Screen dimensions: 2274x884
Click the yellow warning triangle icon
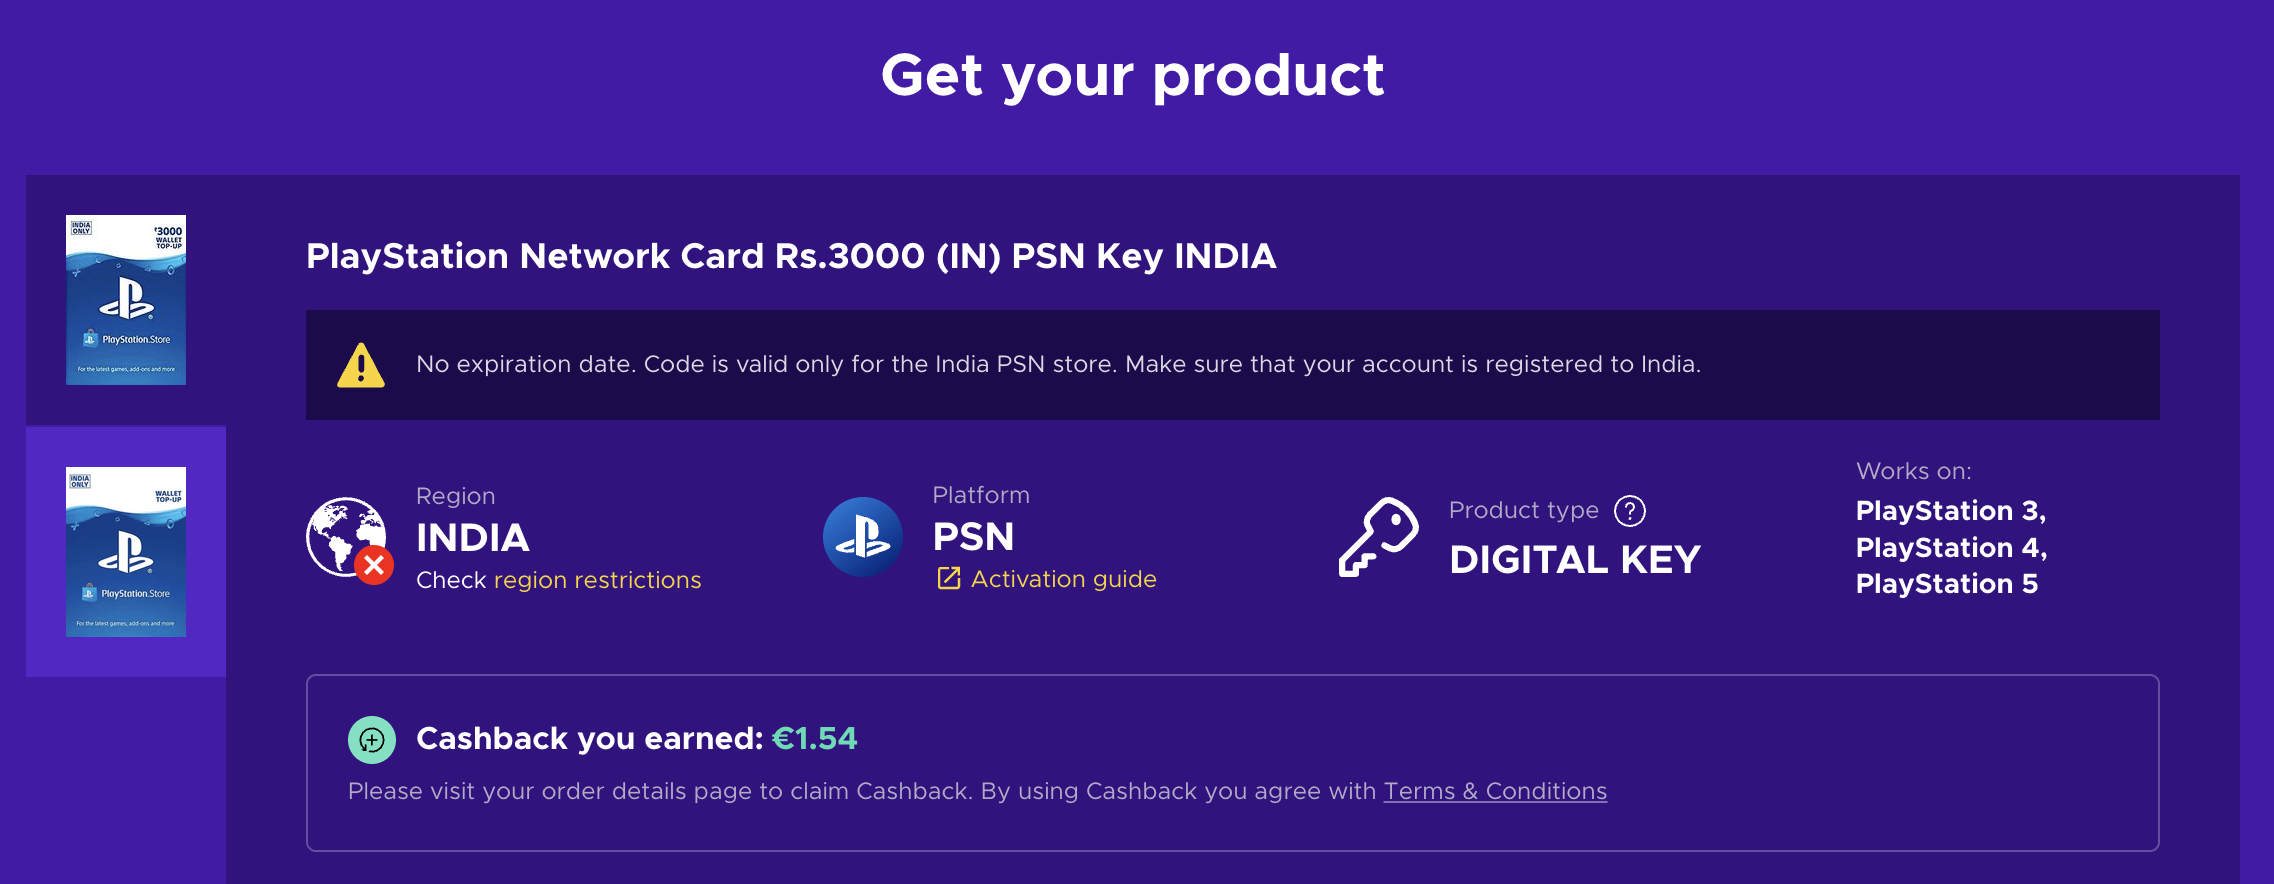361,365
